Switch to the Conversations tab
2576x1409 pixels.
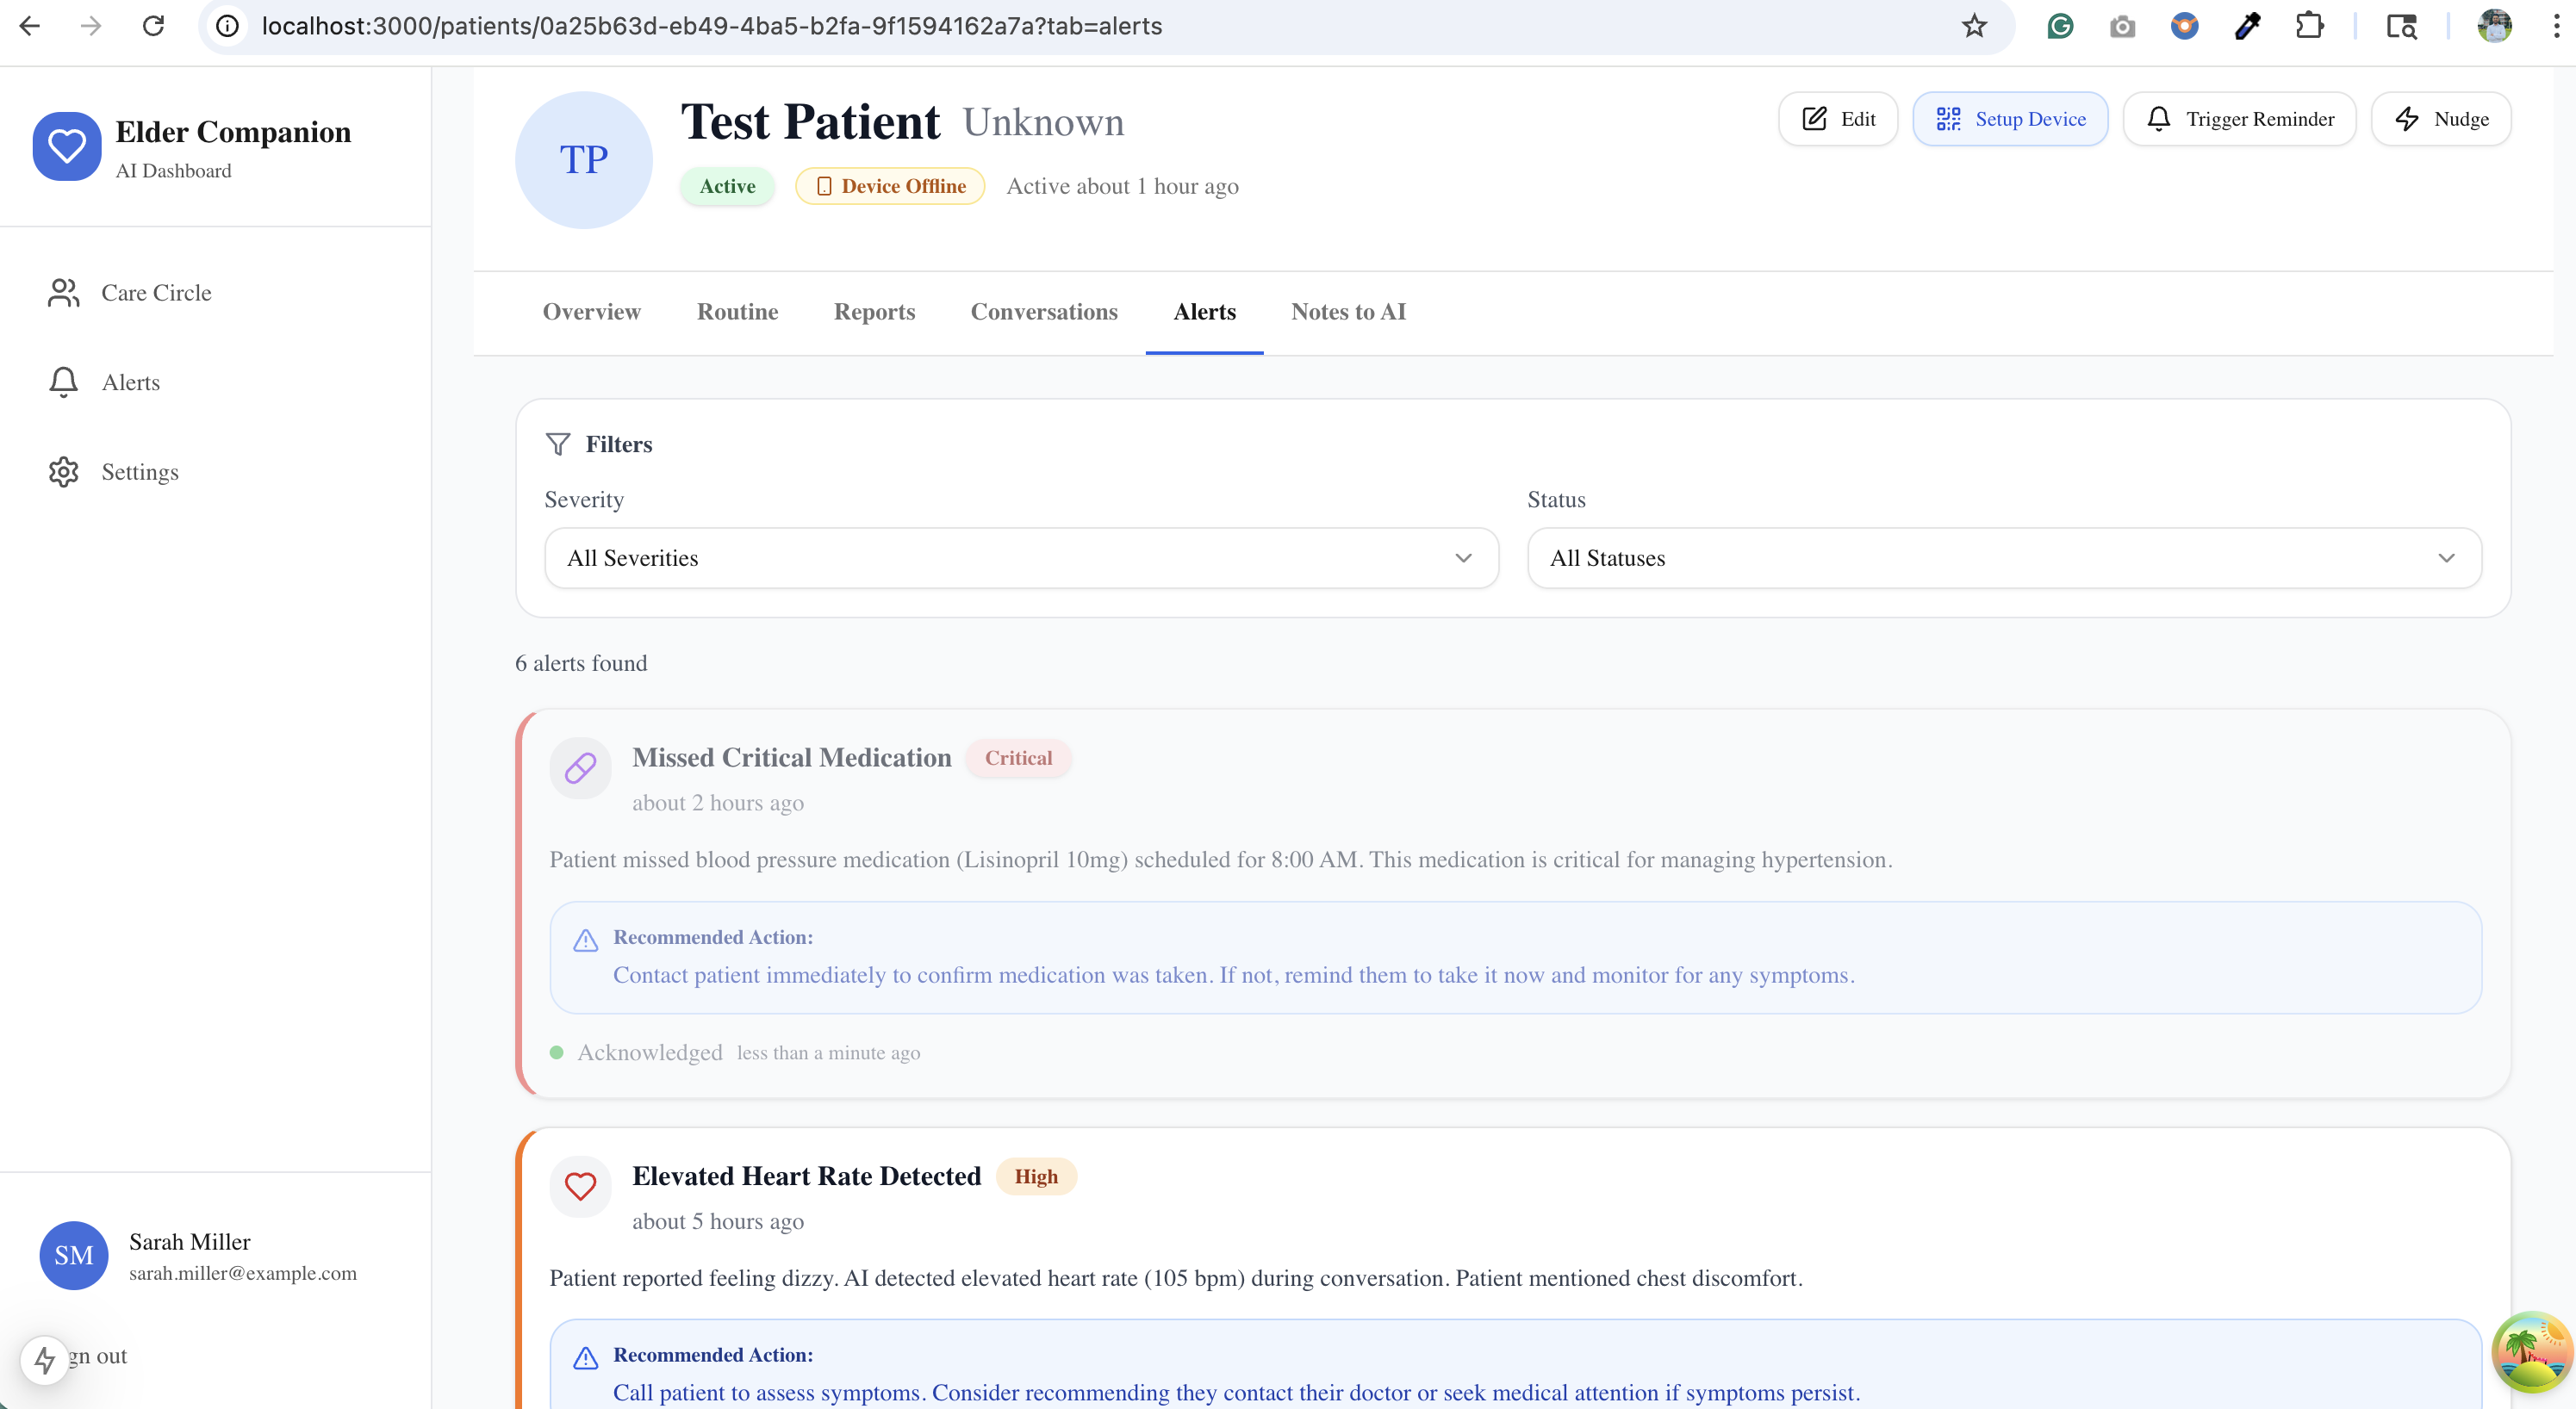point(1043,312)
